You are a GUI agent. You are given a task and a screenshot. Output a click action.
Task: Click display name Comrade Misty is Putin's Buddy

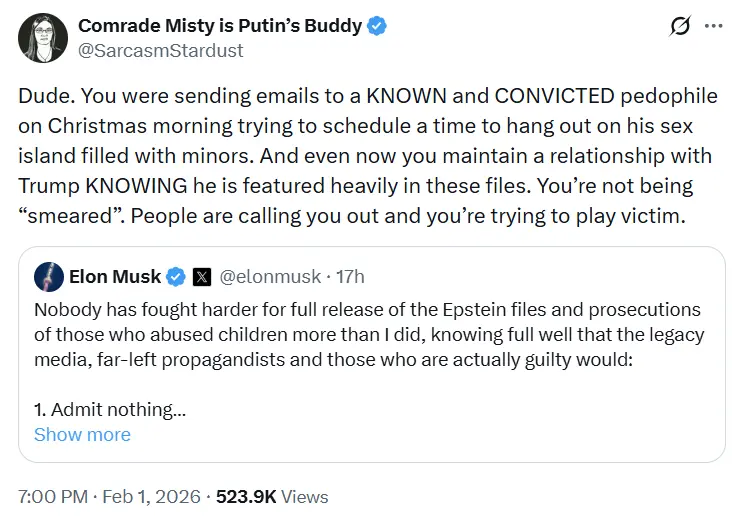click(x=220, y=26)
